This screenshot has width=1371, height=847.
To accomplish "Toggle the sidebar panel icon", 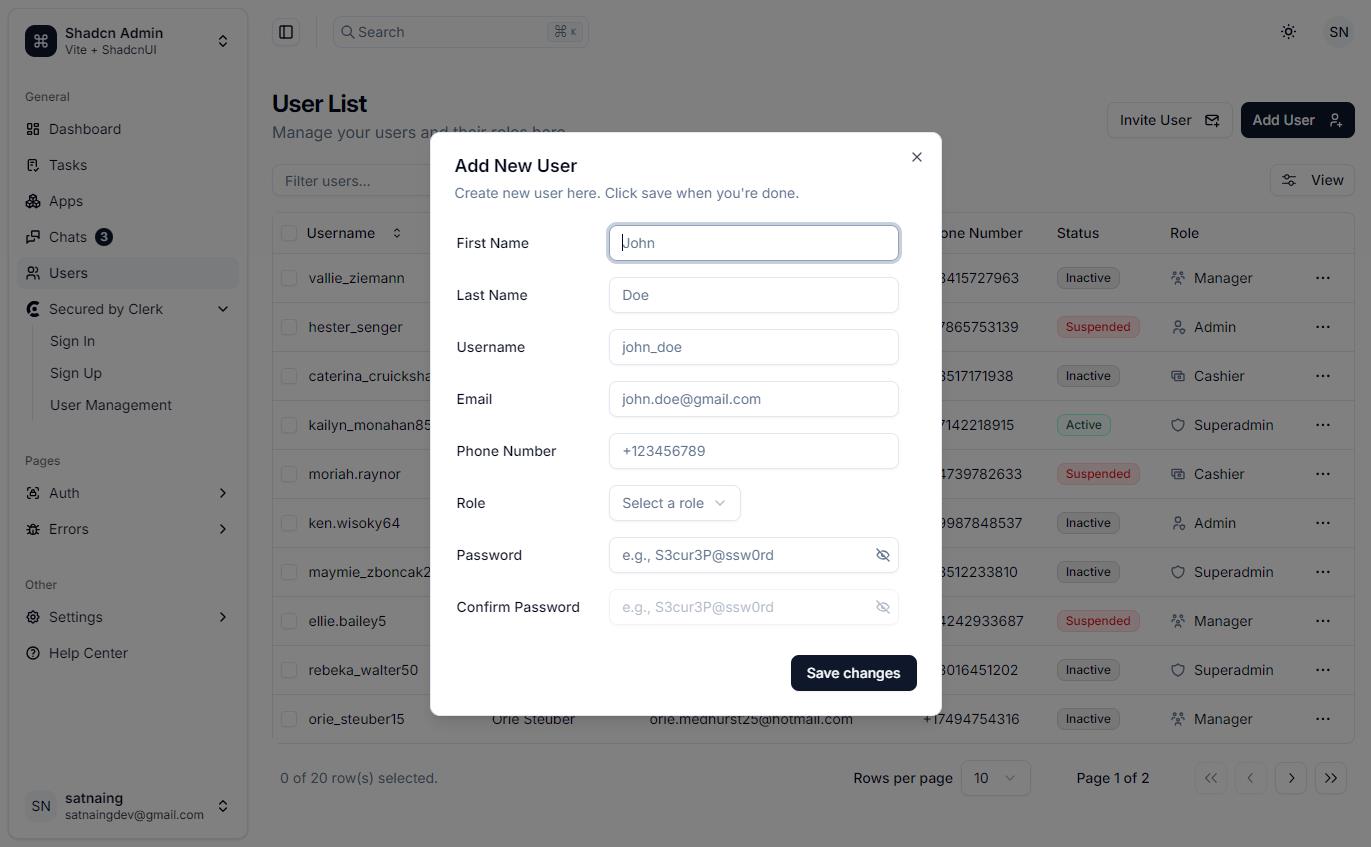I will [286, 32].
